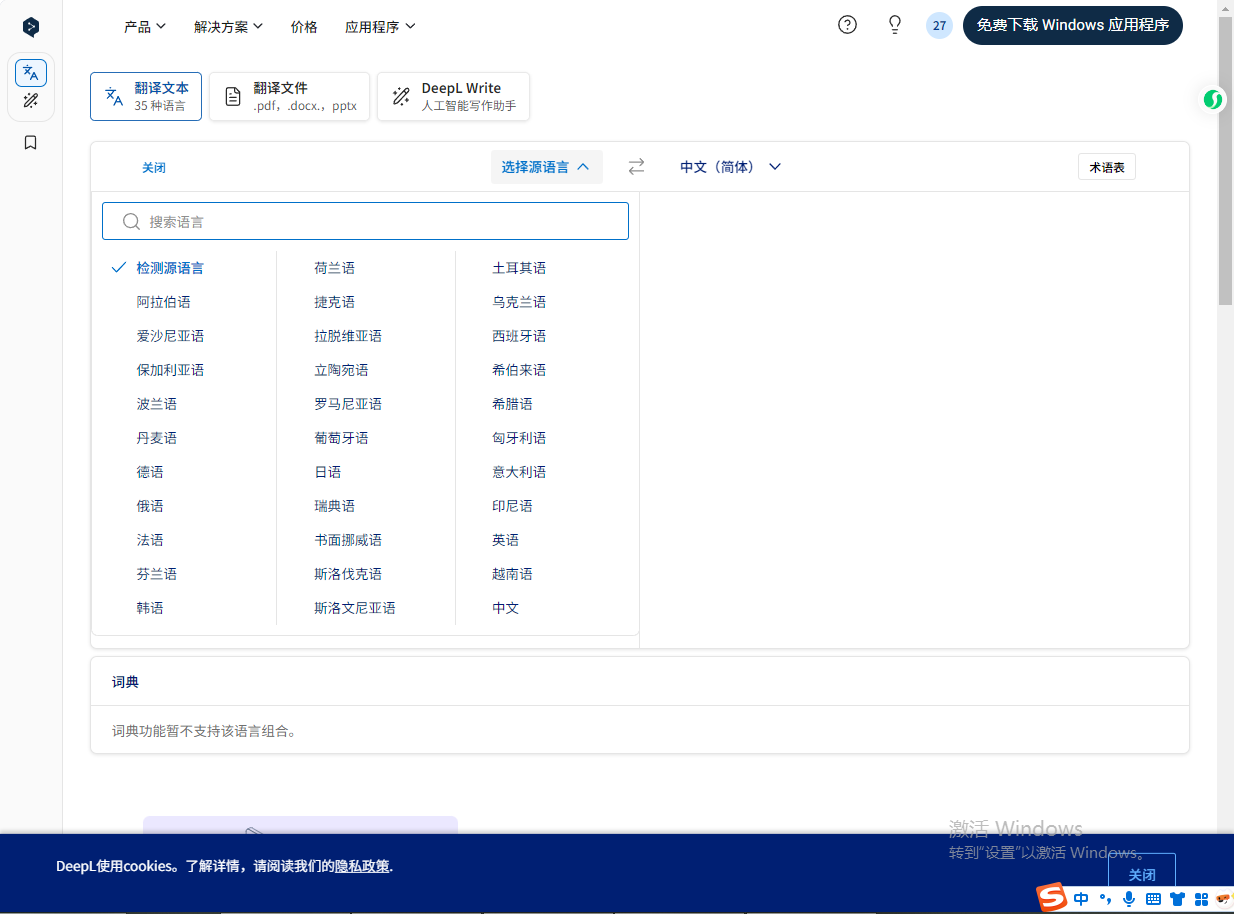
Task: Select 葡萄牙语 as source language
Action: (x=342, y=438)
